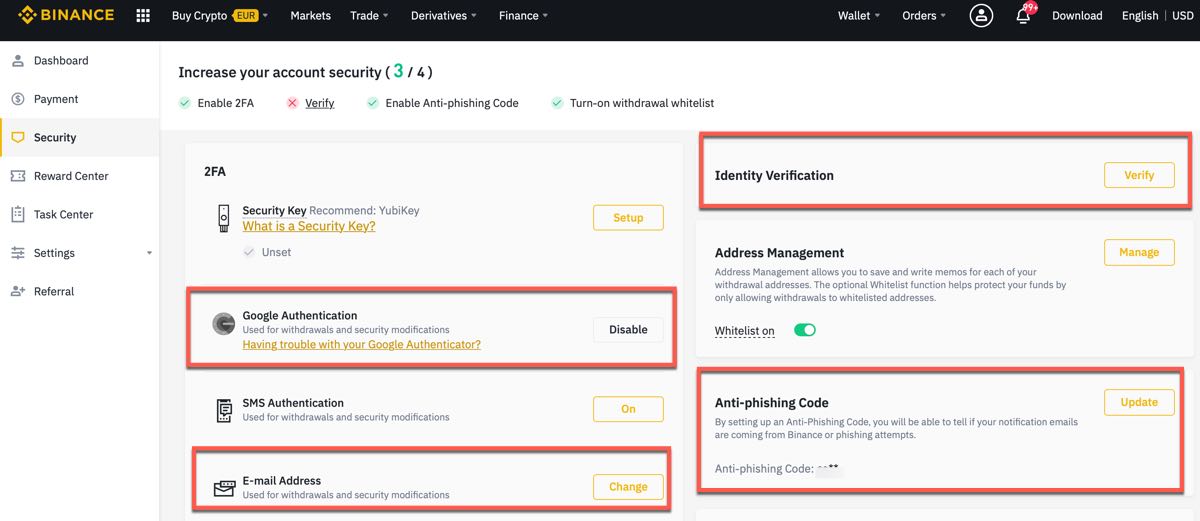Open the Wallet dropdown
Viewport: 1200px width, 521px height.
[859, 16]
